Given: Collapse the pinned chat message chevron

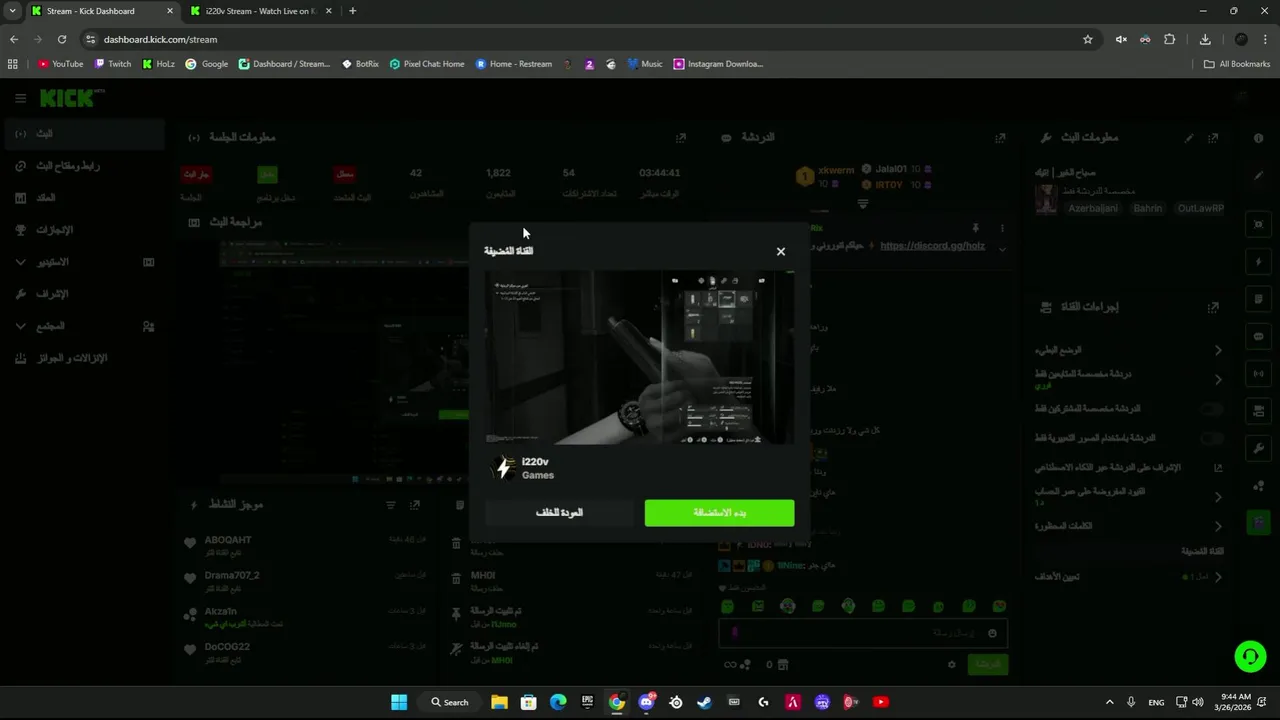Looking at the screenshot, I should click(1002, 248).
